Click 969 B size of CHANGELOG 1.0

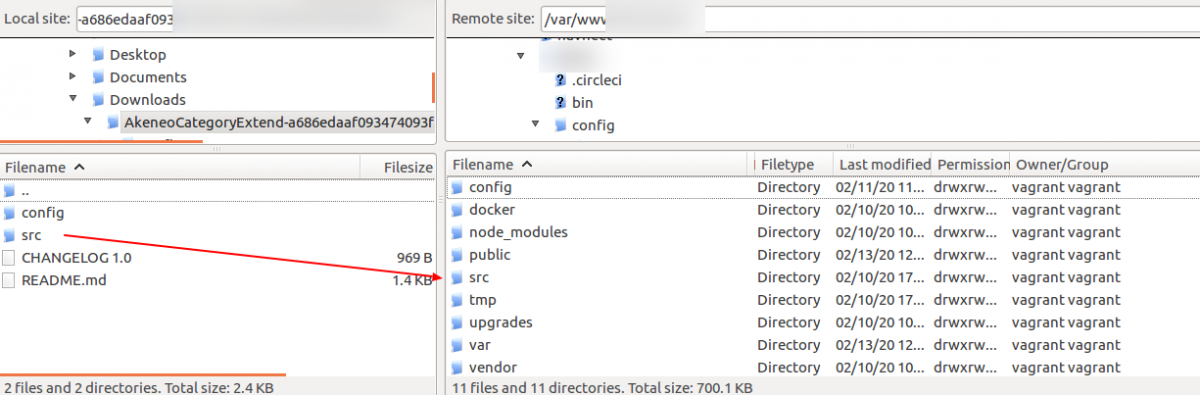(x=414, y=258)
